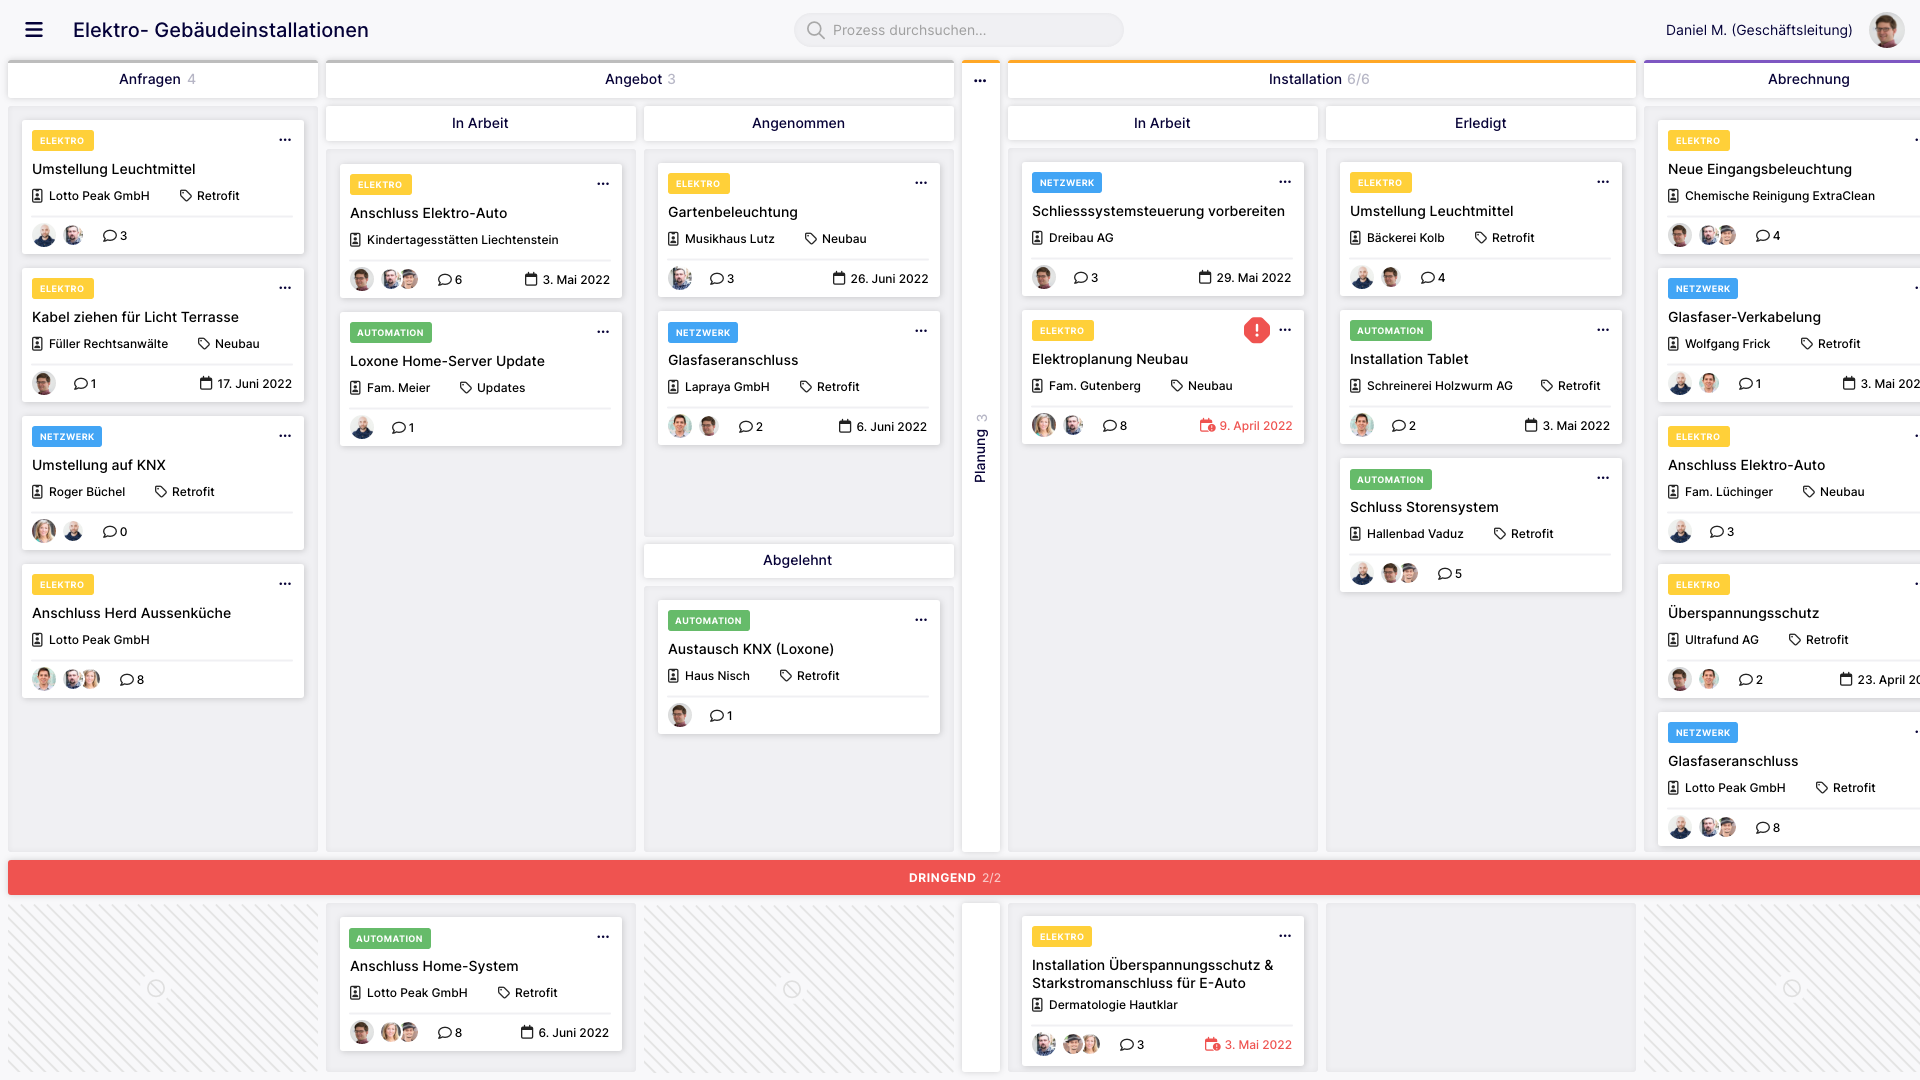Click the Abgelehnt section header to collapse it
The width and height of the screenshot is (1920, 1080).
point(798,559)
